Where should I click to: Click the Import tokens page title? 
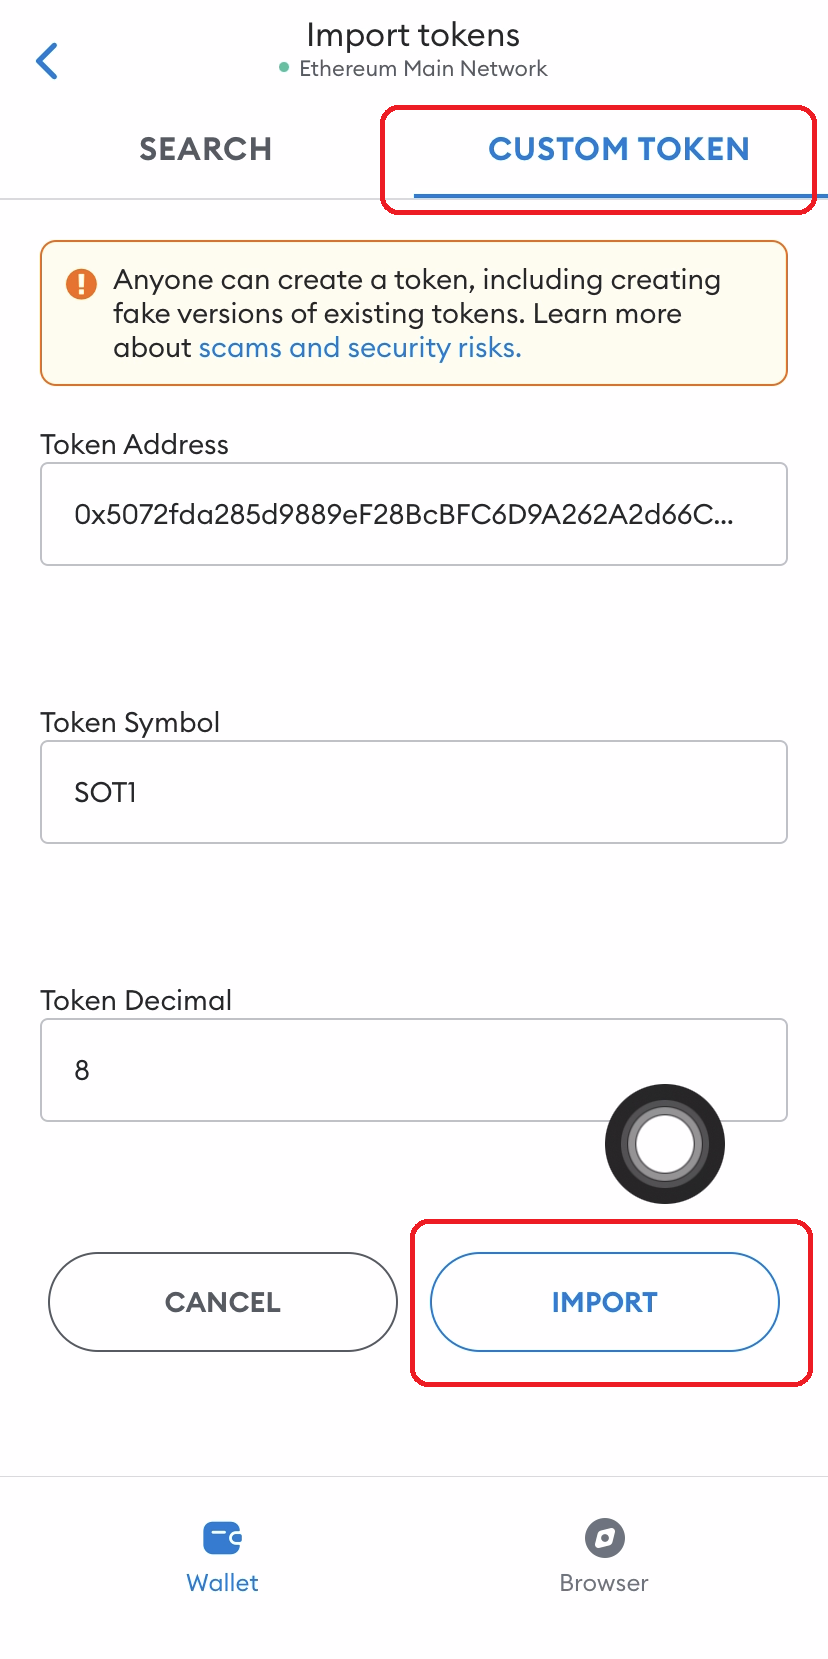pos(413,35)
